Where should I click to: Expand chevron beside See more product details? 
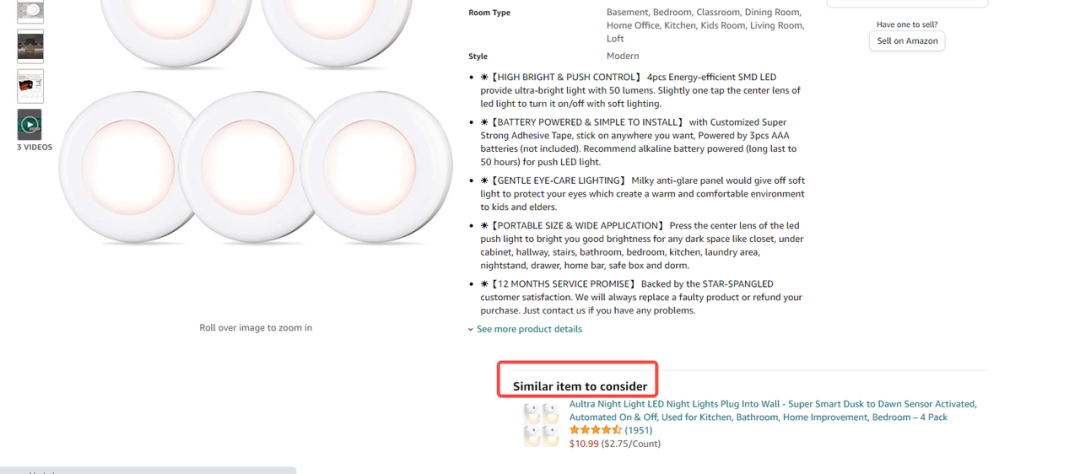[471, 329]
